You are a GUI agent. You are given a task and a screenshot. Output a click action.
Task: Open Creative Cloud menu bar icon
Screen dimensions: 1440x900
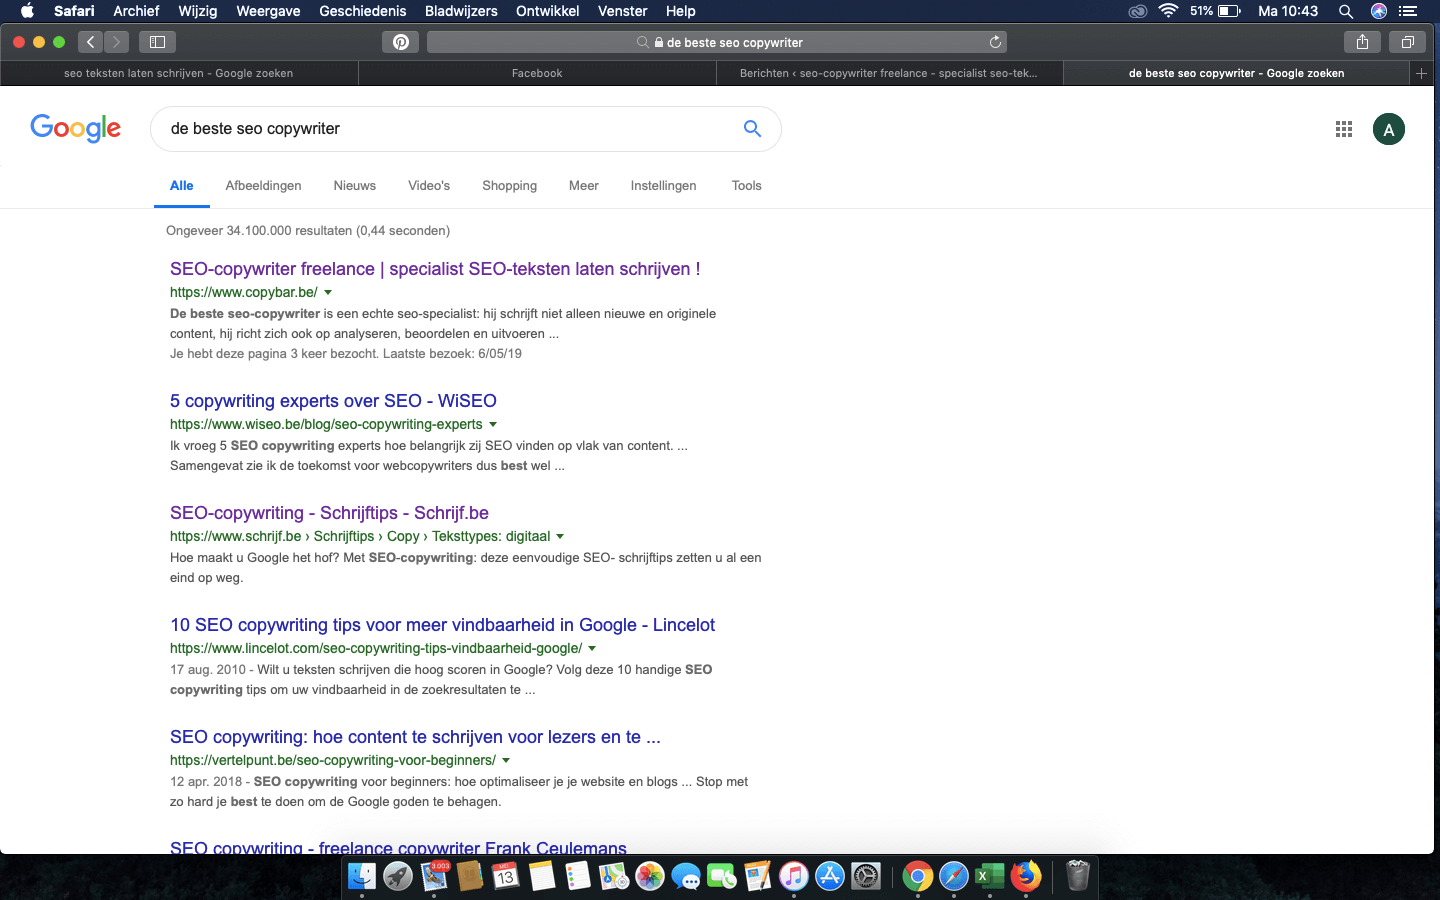click(1137, 11)
